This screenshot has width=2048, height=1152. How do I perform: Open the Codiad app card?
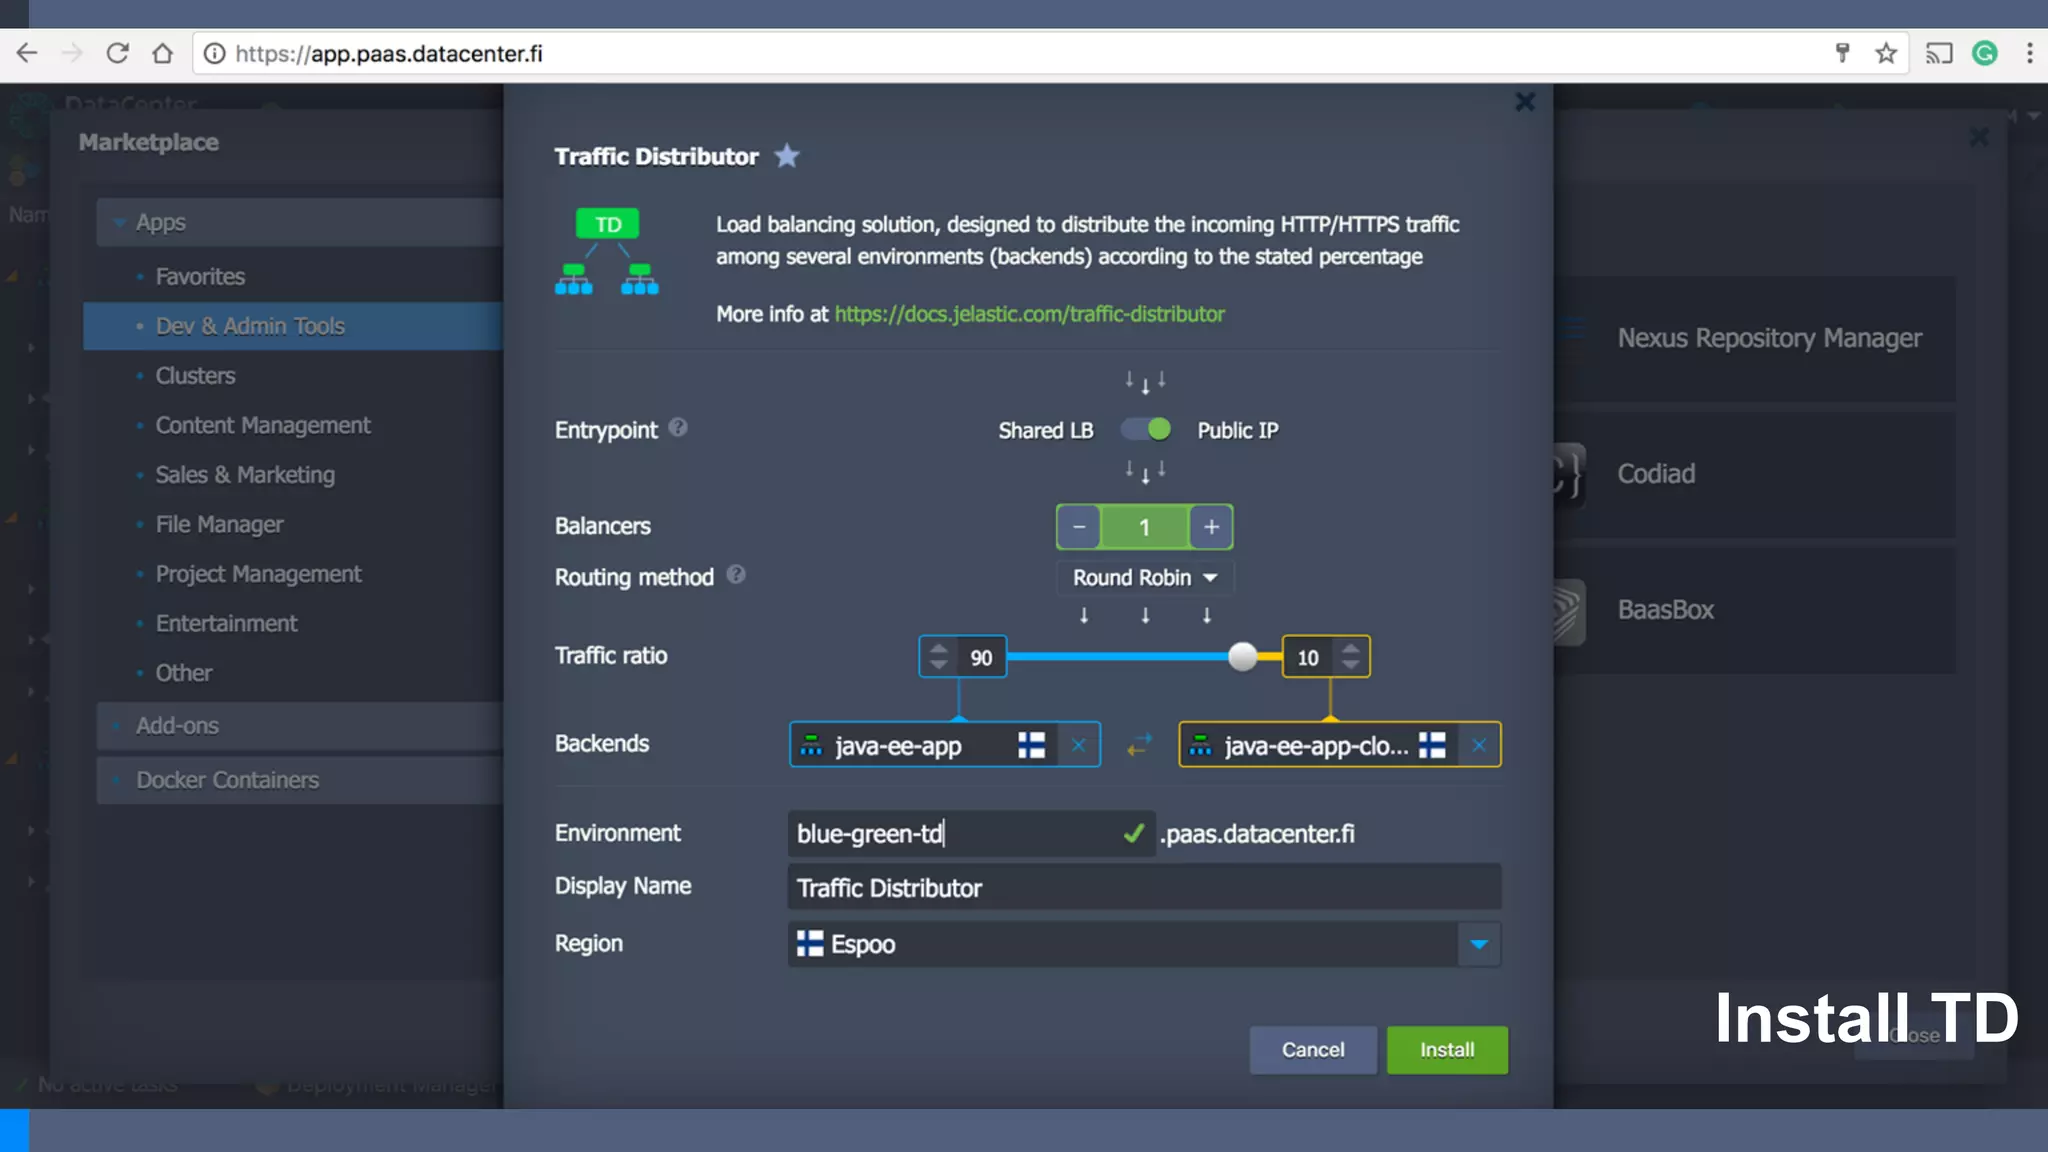pos(1755,475)
